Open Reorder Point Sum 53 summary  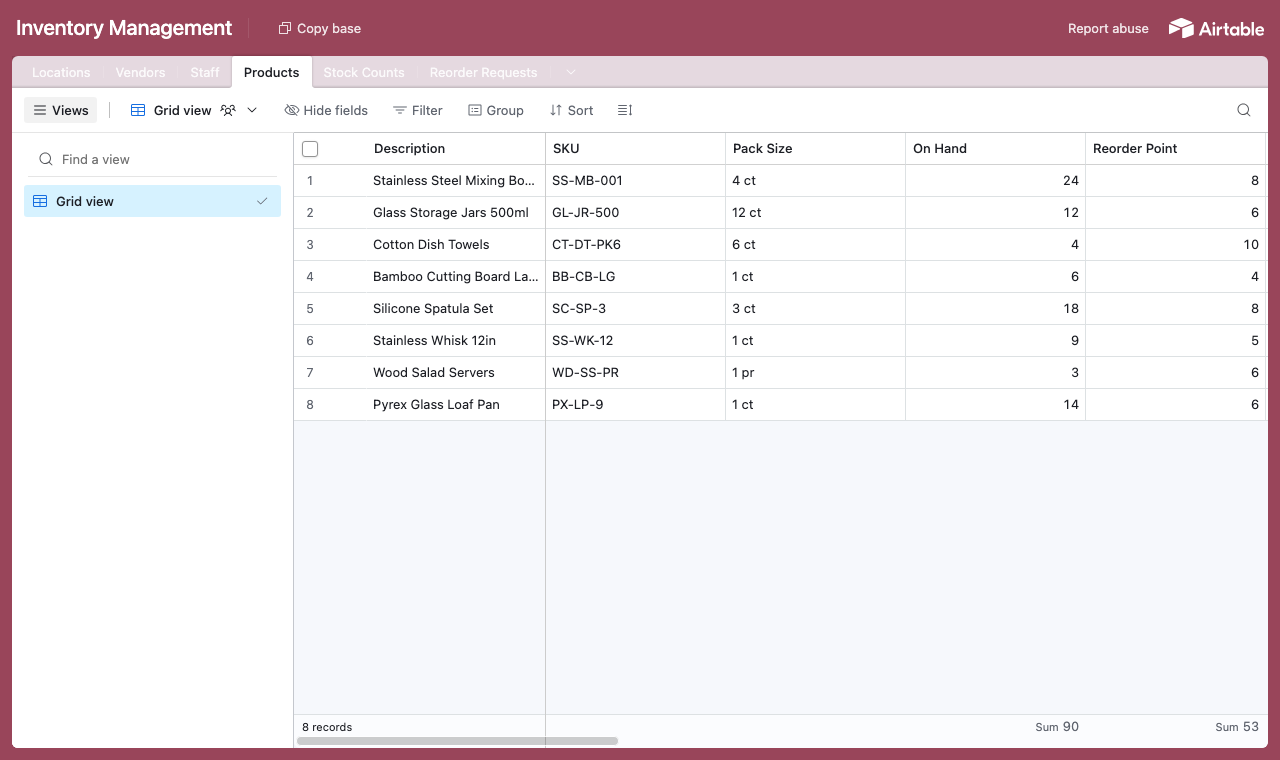[x=1237, y=727]
